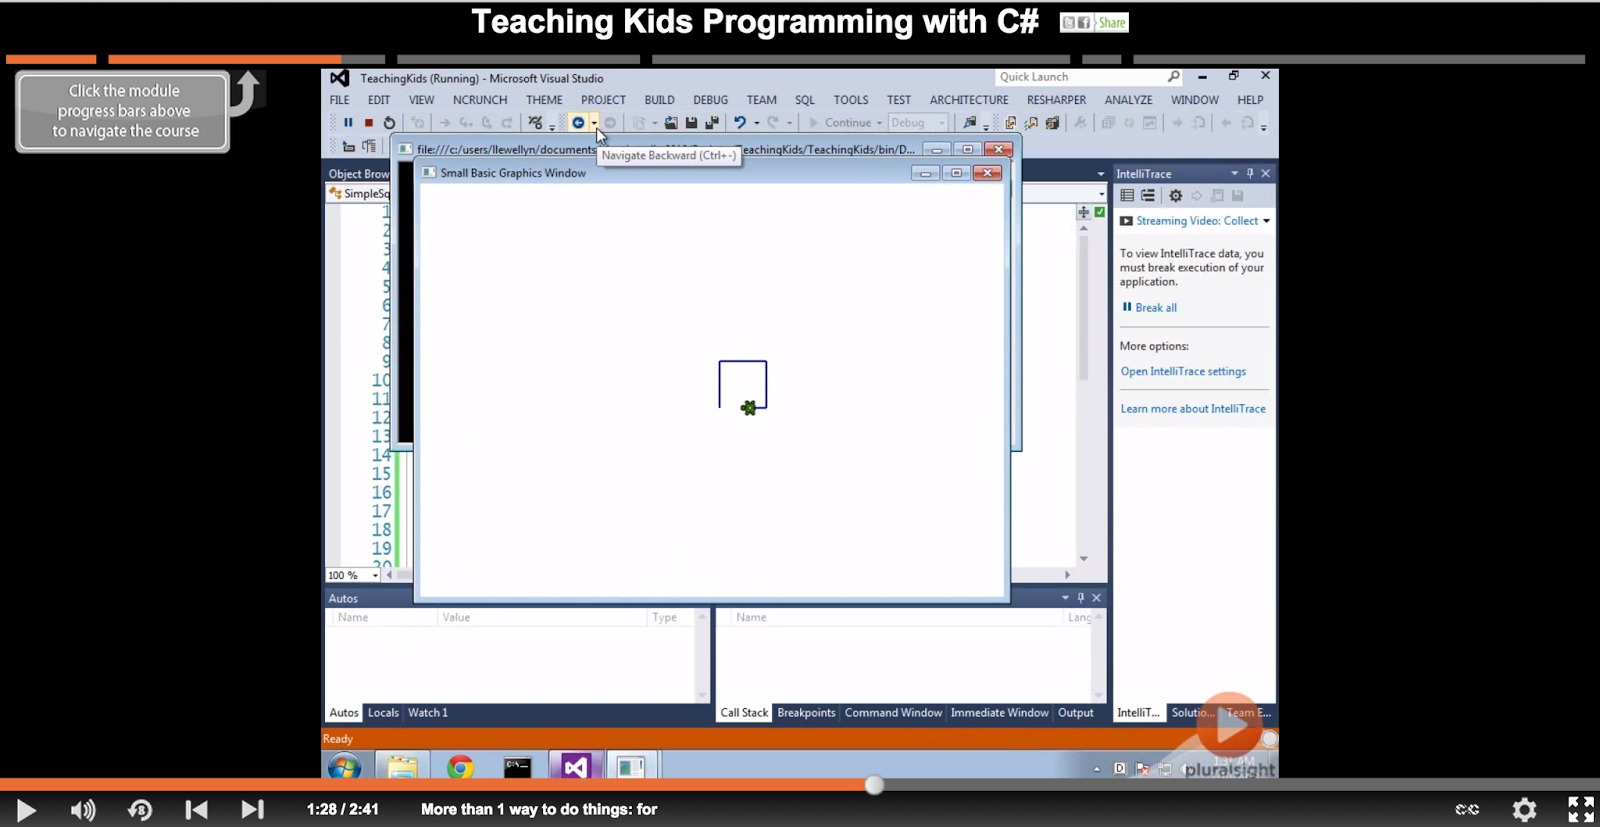Open the DEBUG menu
The height and width of the screenshot is (827, 1600).
[x=710, y=100]
